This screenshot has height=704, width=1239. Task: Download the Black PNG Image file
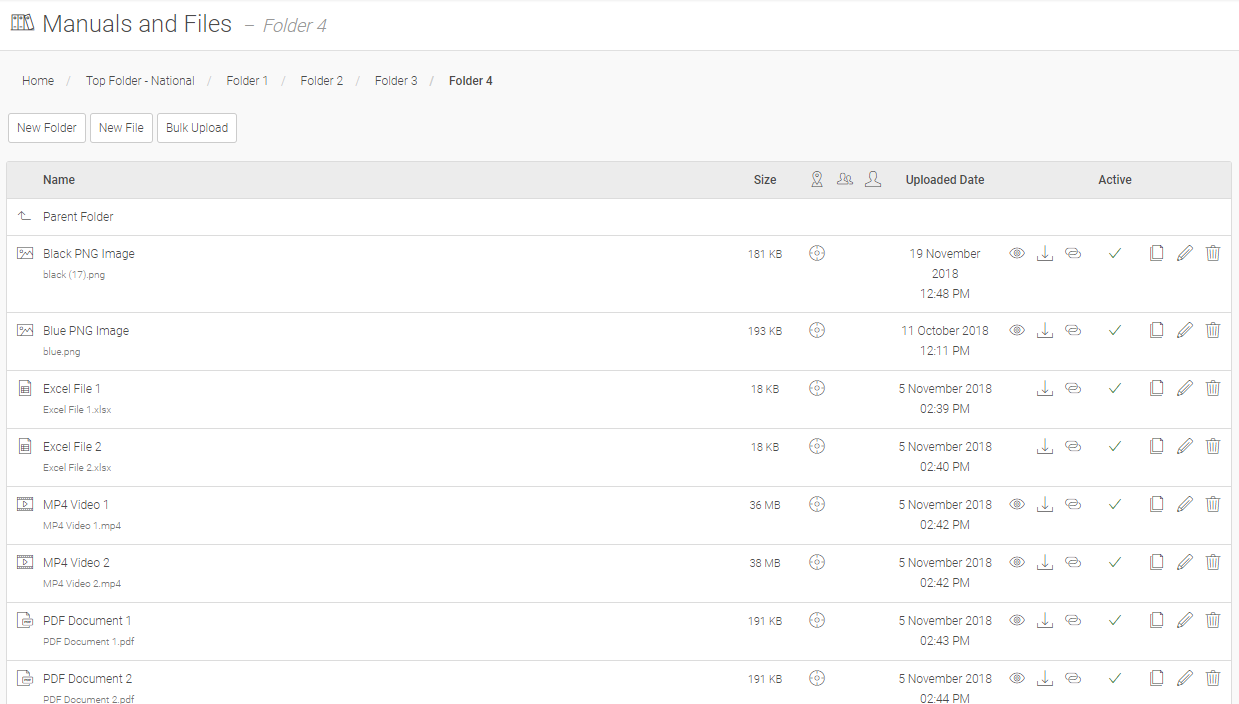point(1045,254)
